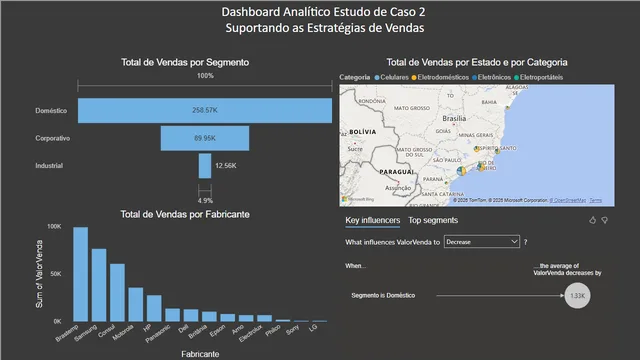Switch to Key influencers tab
The height and width of the screenshot is (360, 640).
click(x=372, y=220)
